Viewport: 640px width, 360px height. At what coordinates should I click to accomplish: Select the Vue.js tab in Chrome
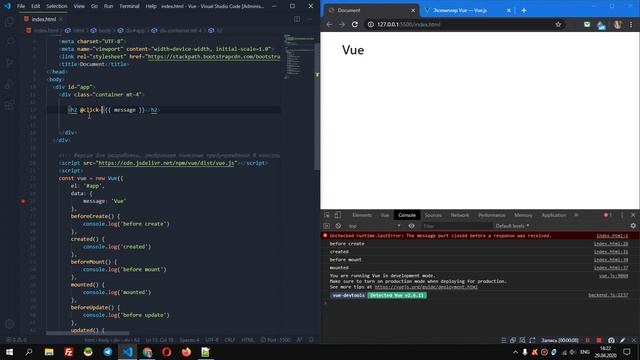(467, 10)
